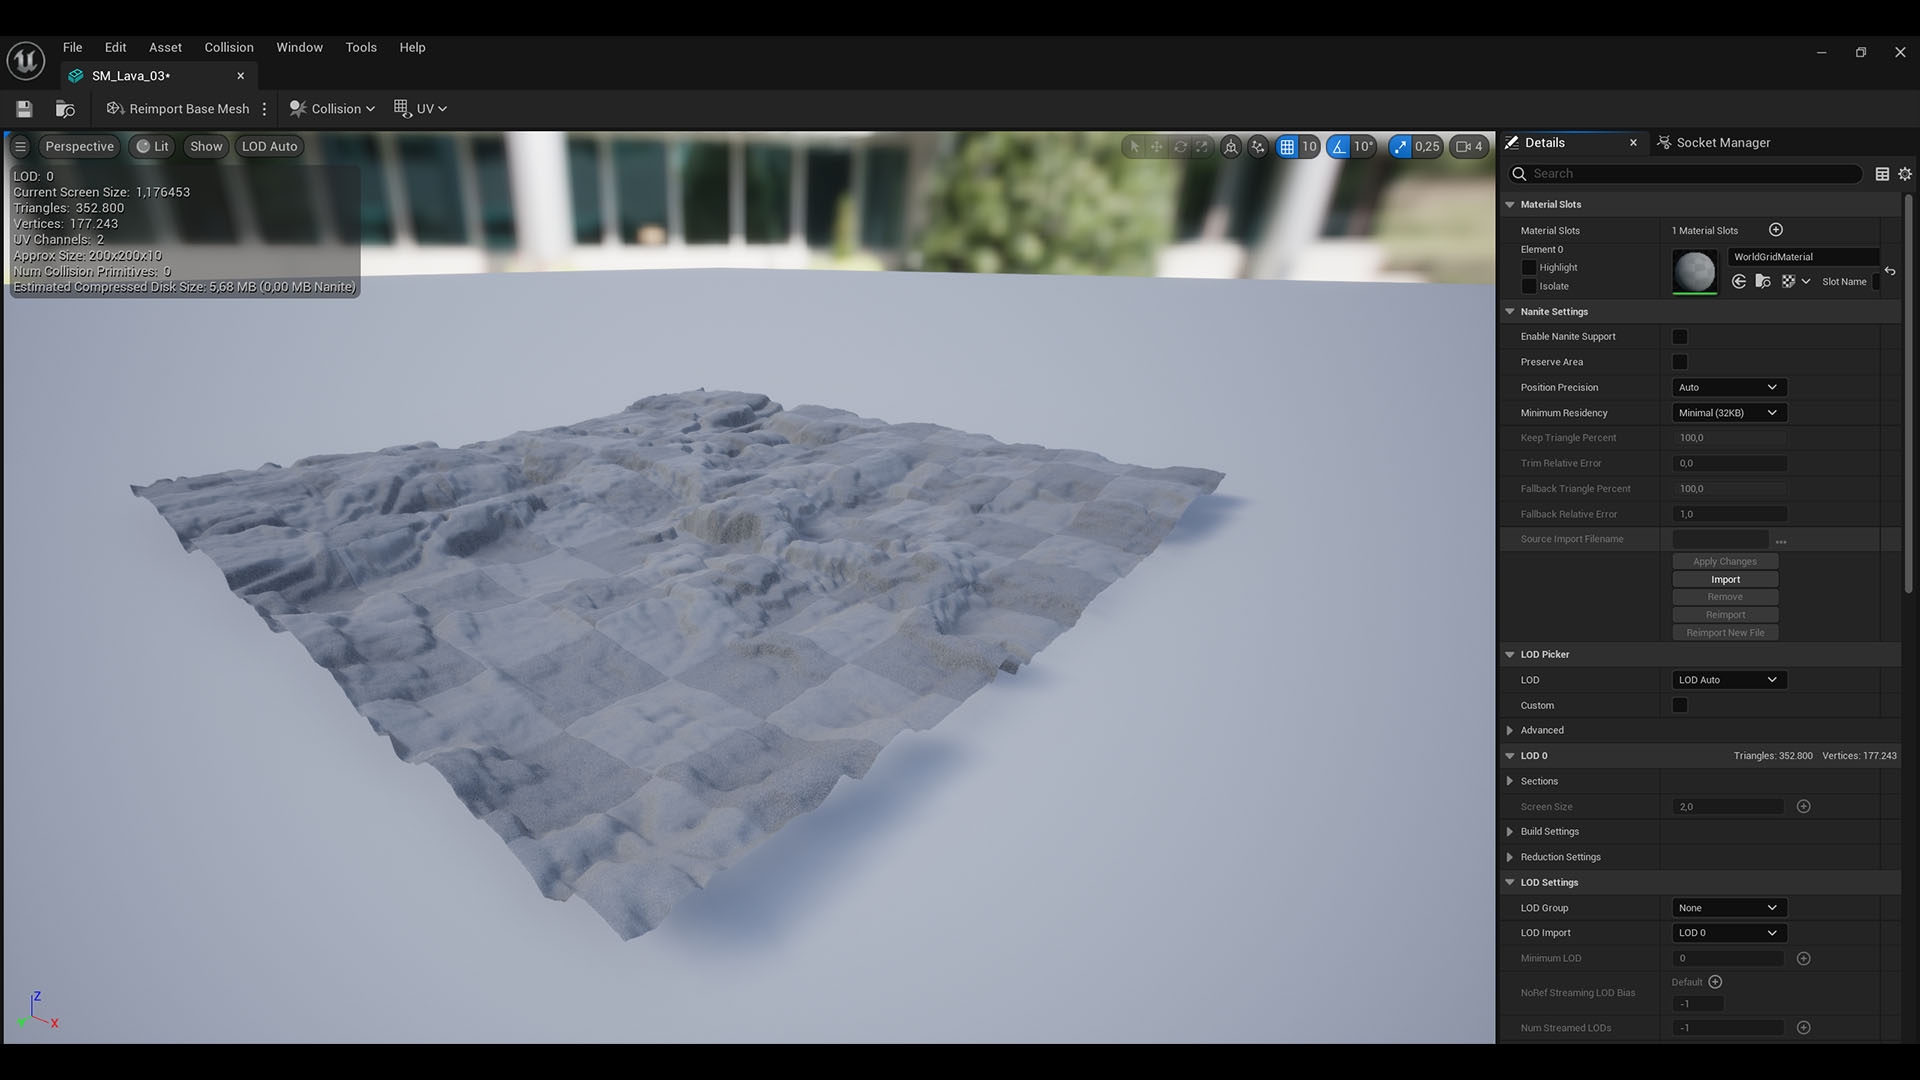Switch to the Socket Manager tab
The height and width of the screenshot is (1080, 1920).
point(1722,142)
